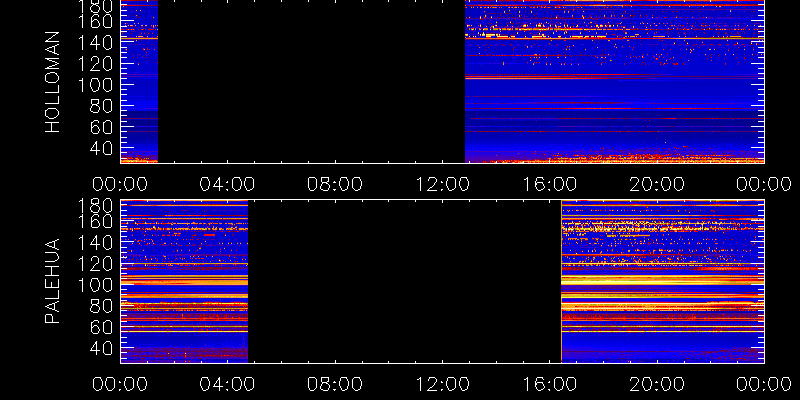The height and width of the screenshot is (400, 800).
Task: Select the 40 tick label on HOLLOMAN axis
Action: (x=104, y=148)
